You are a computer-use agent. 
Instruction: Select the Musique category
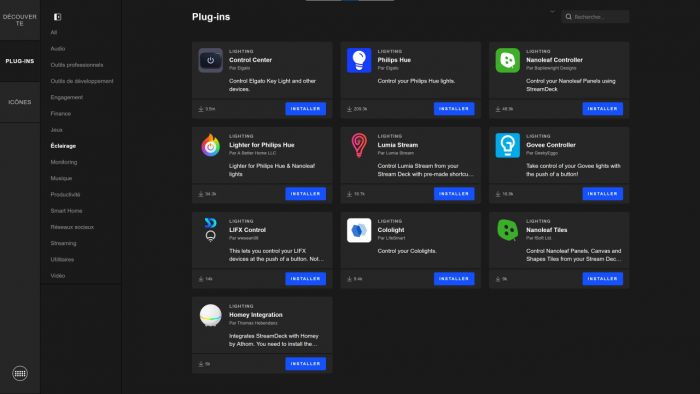[61, 178]
